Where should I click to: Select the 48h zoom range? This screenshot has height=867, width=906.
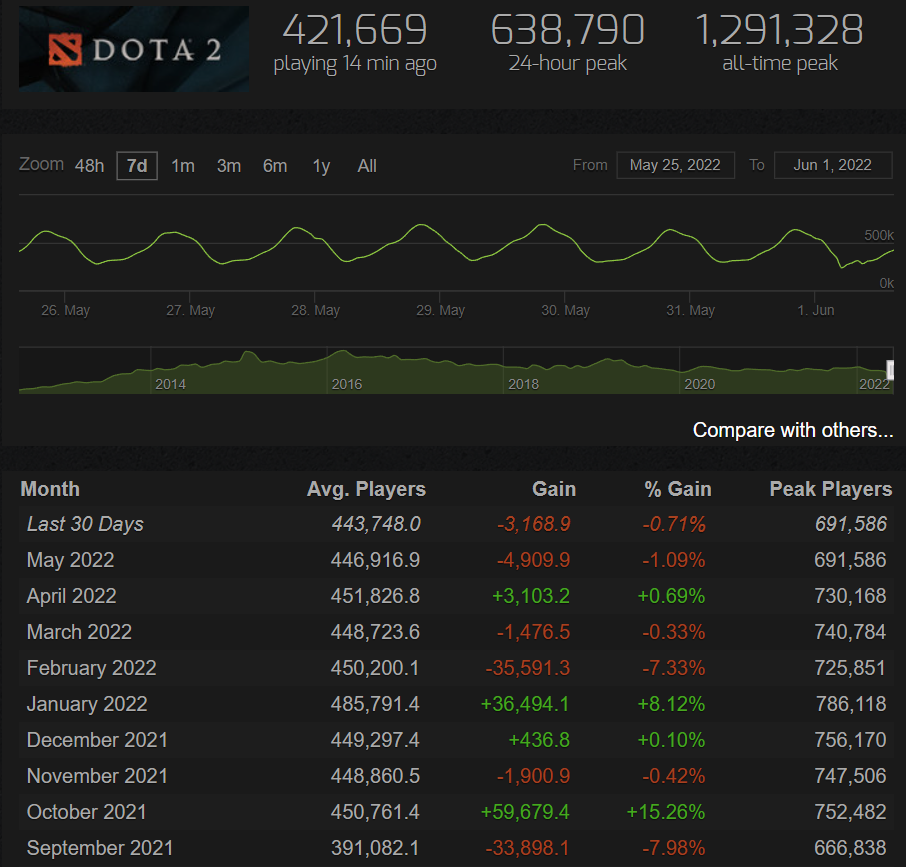coord(90,166)
